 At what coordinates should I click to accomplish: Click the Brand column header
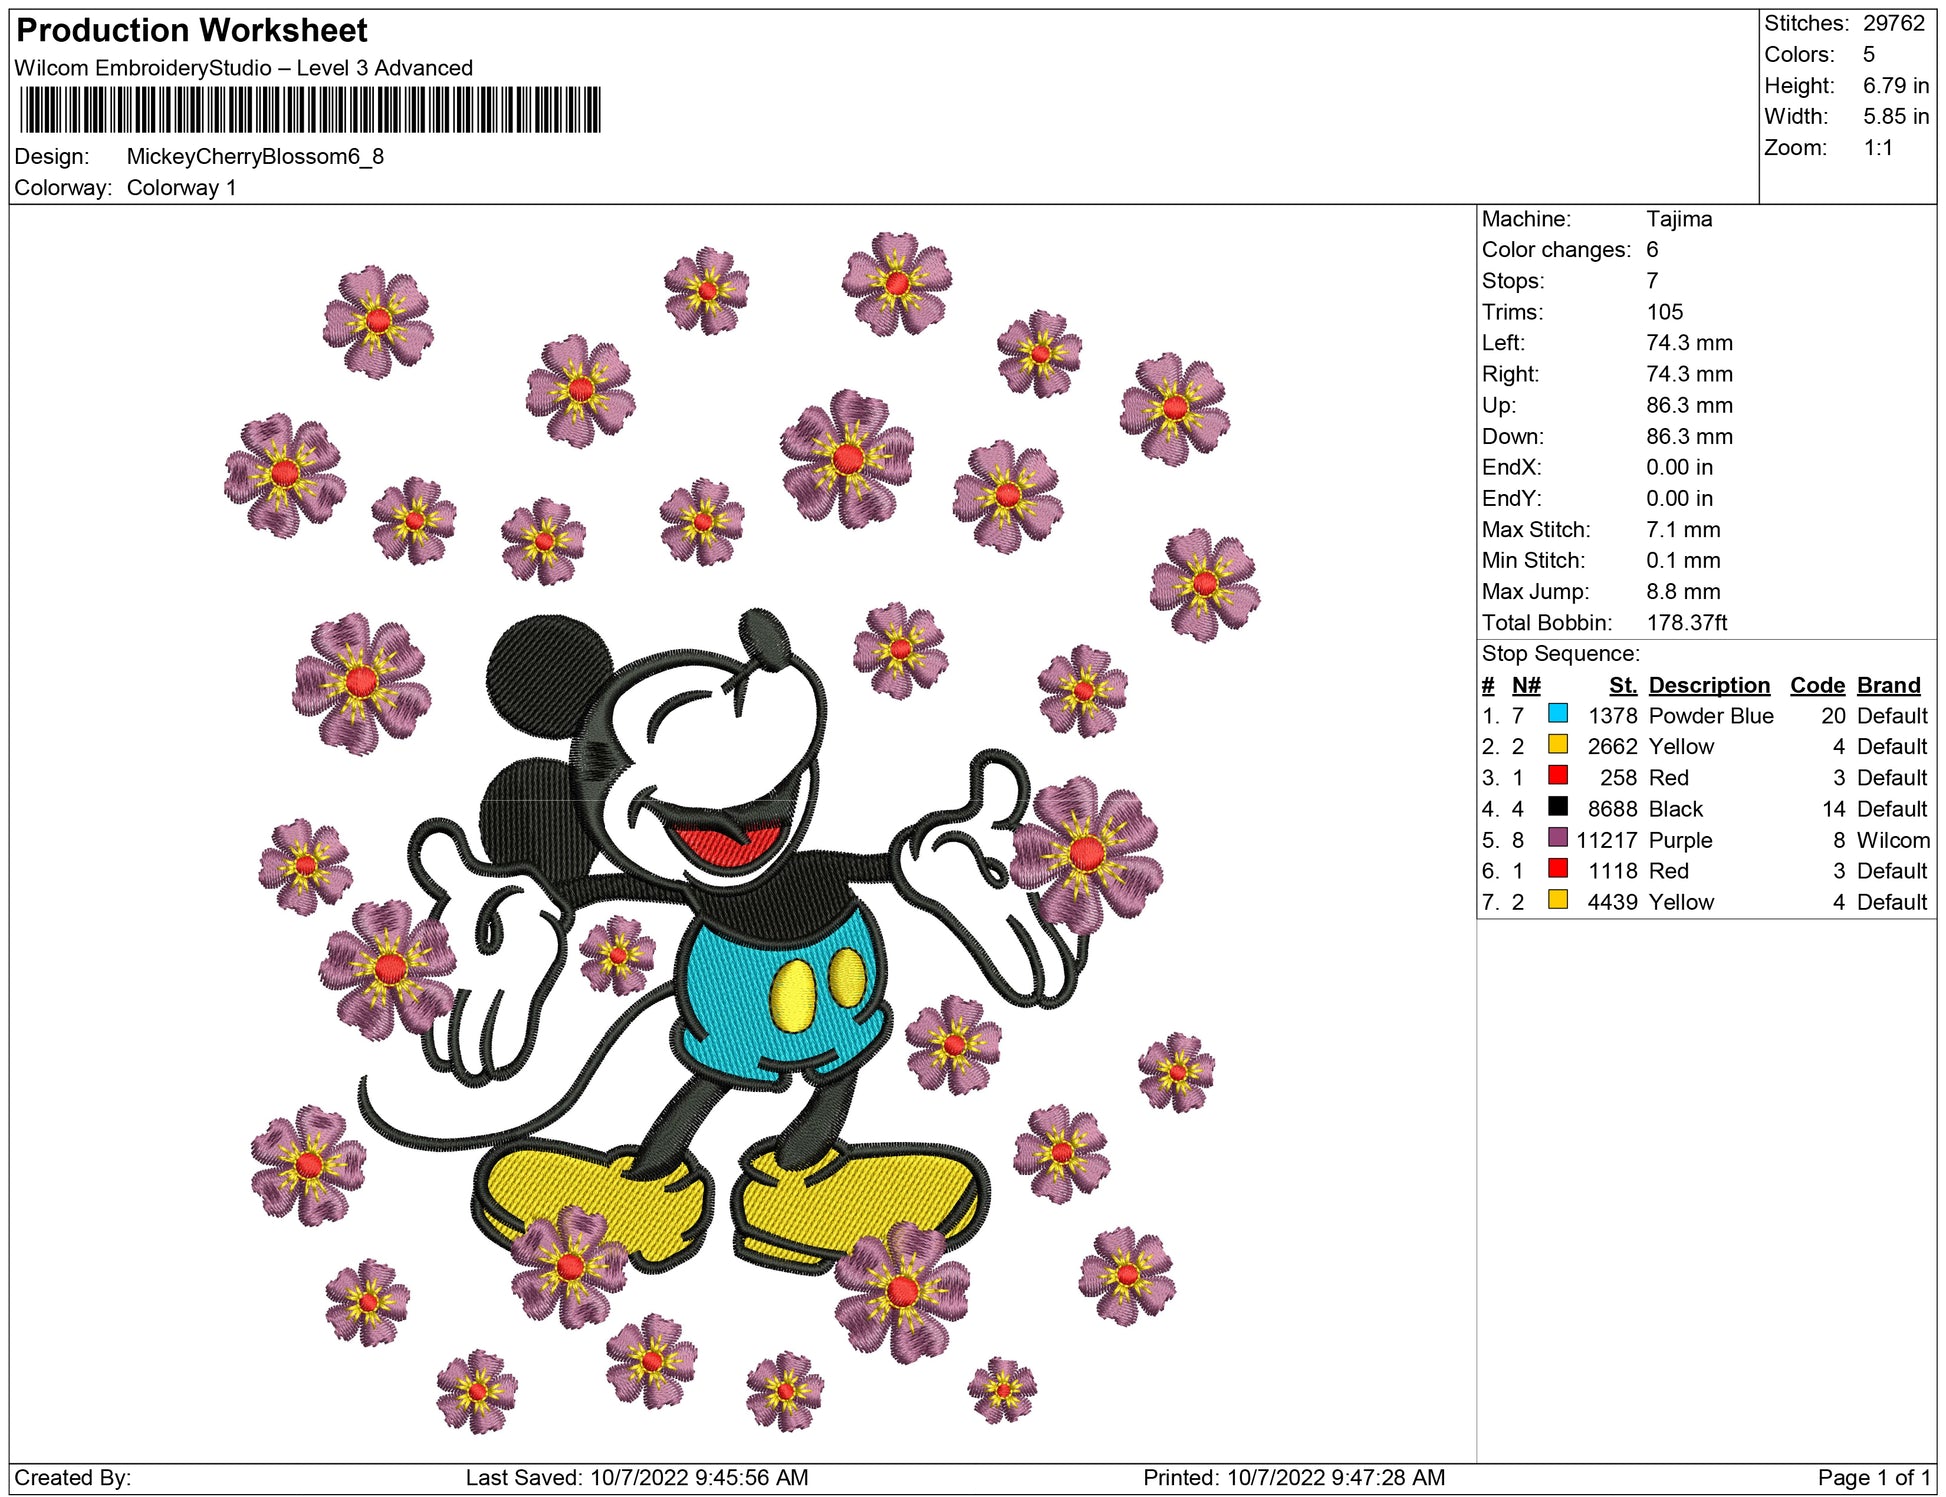tap(1888, 685)
